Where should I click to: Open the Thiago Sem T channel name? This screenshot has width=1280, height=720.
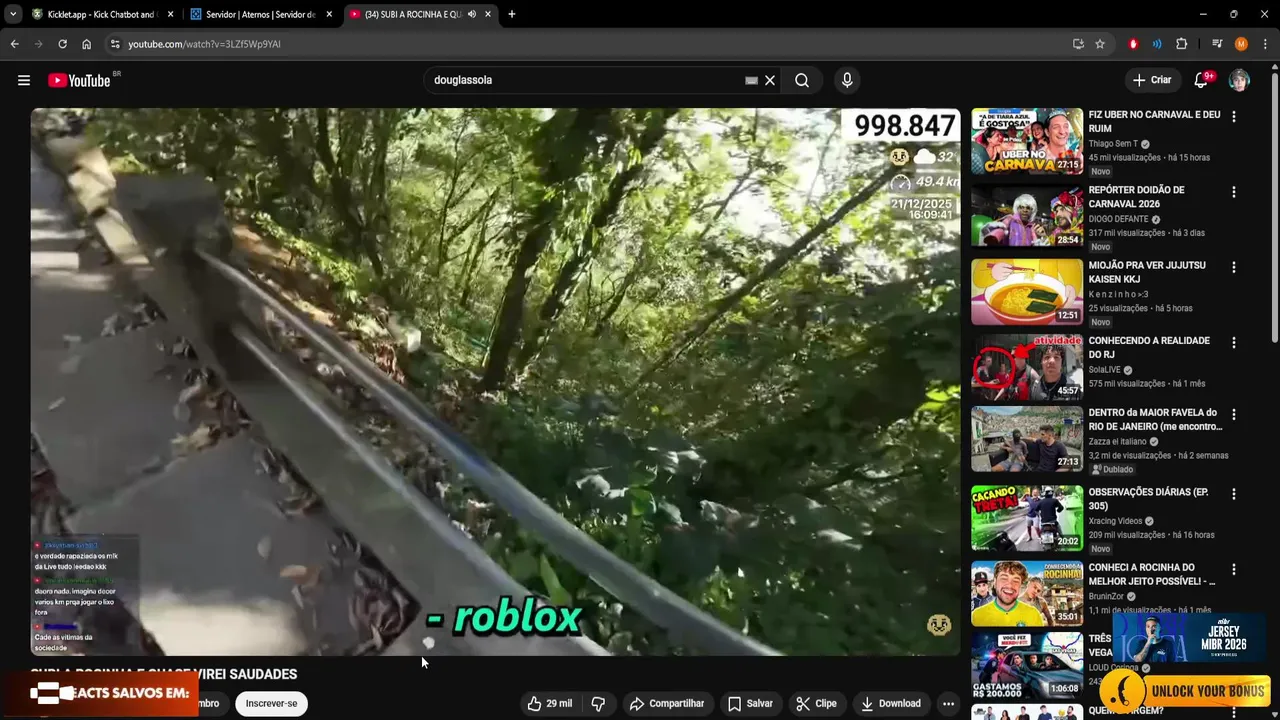coord(1113,144)
